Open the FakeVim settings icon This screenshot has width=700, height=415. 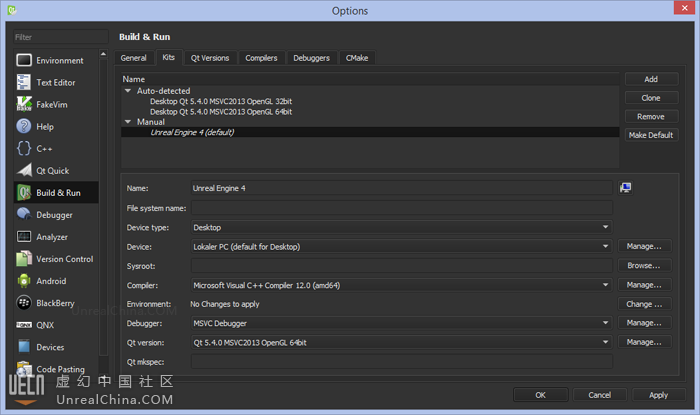tap(24, 104)
